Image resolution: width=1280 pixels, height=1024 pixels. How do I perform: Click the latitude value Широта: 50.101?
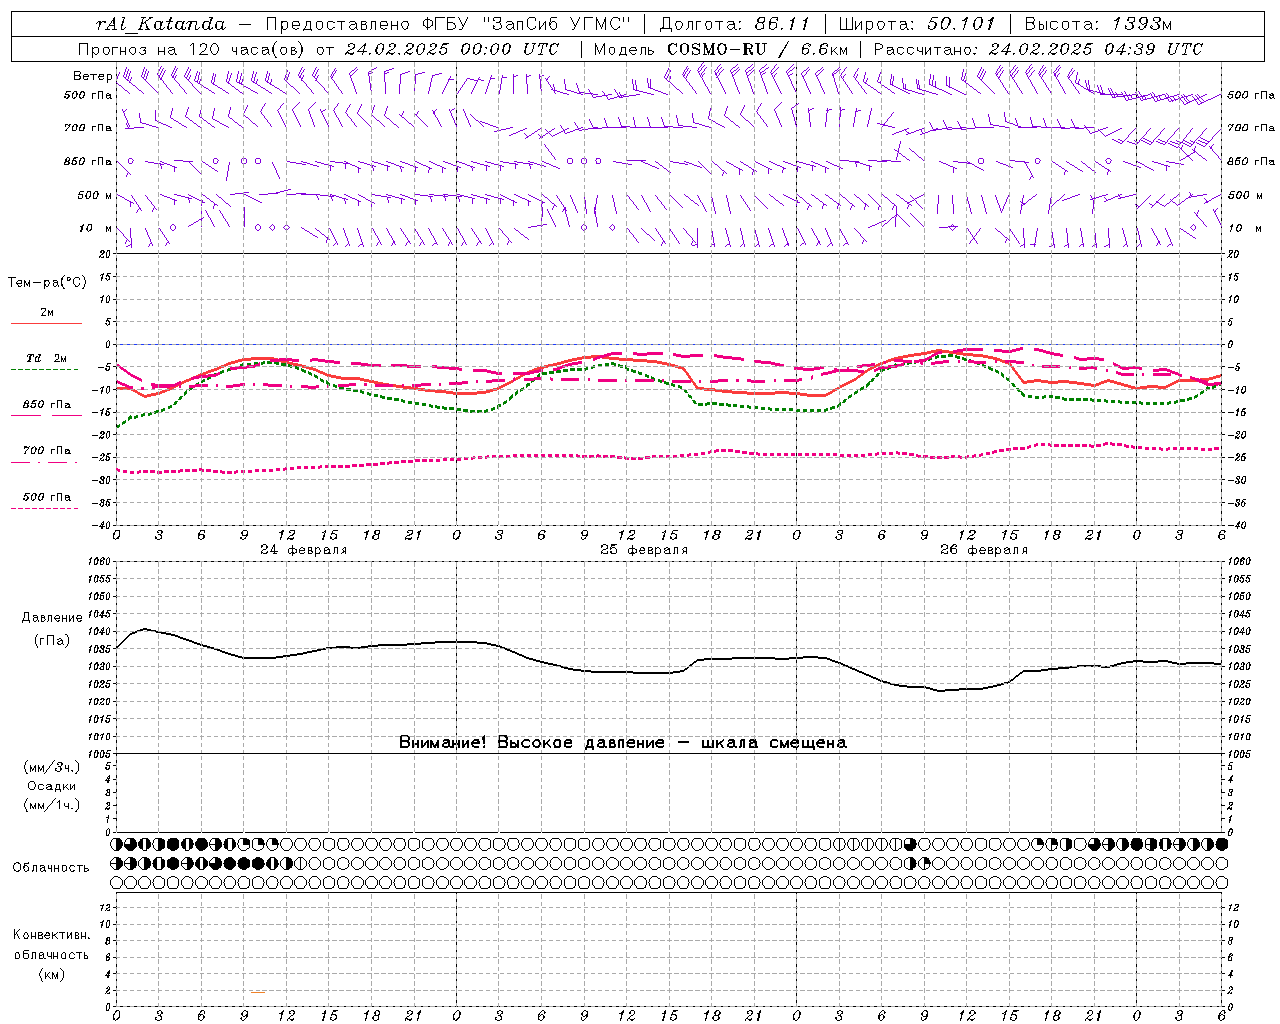917,24
